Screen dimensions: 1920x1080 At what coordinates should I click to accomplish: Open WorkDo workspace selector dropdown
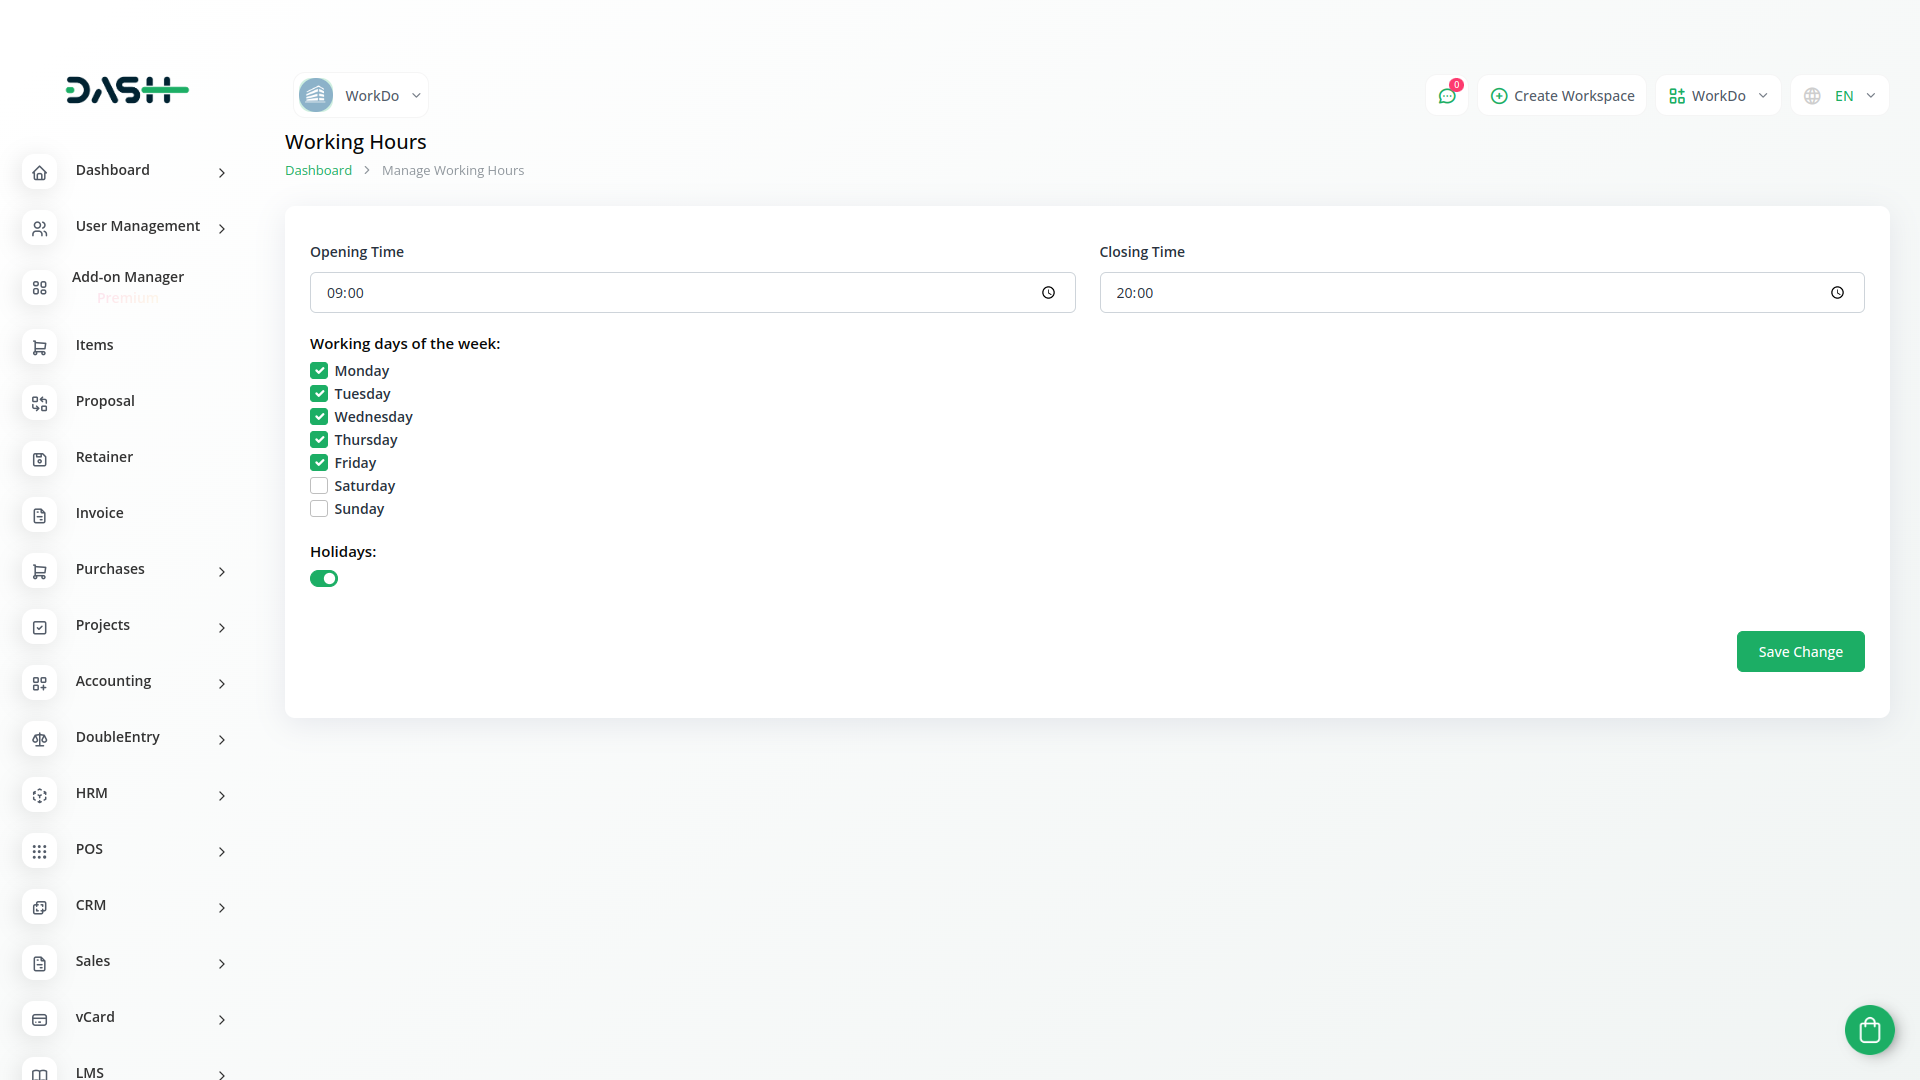click(362, 96)
